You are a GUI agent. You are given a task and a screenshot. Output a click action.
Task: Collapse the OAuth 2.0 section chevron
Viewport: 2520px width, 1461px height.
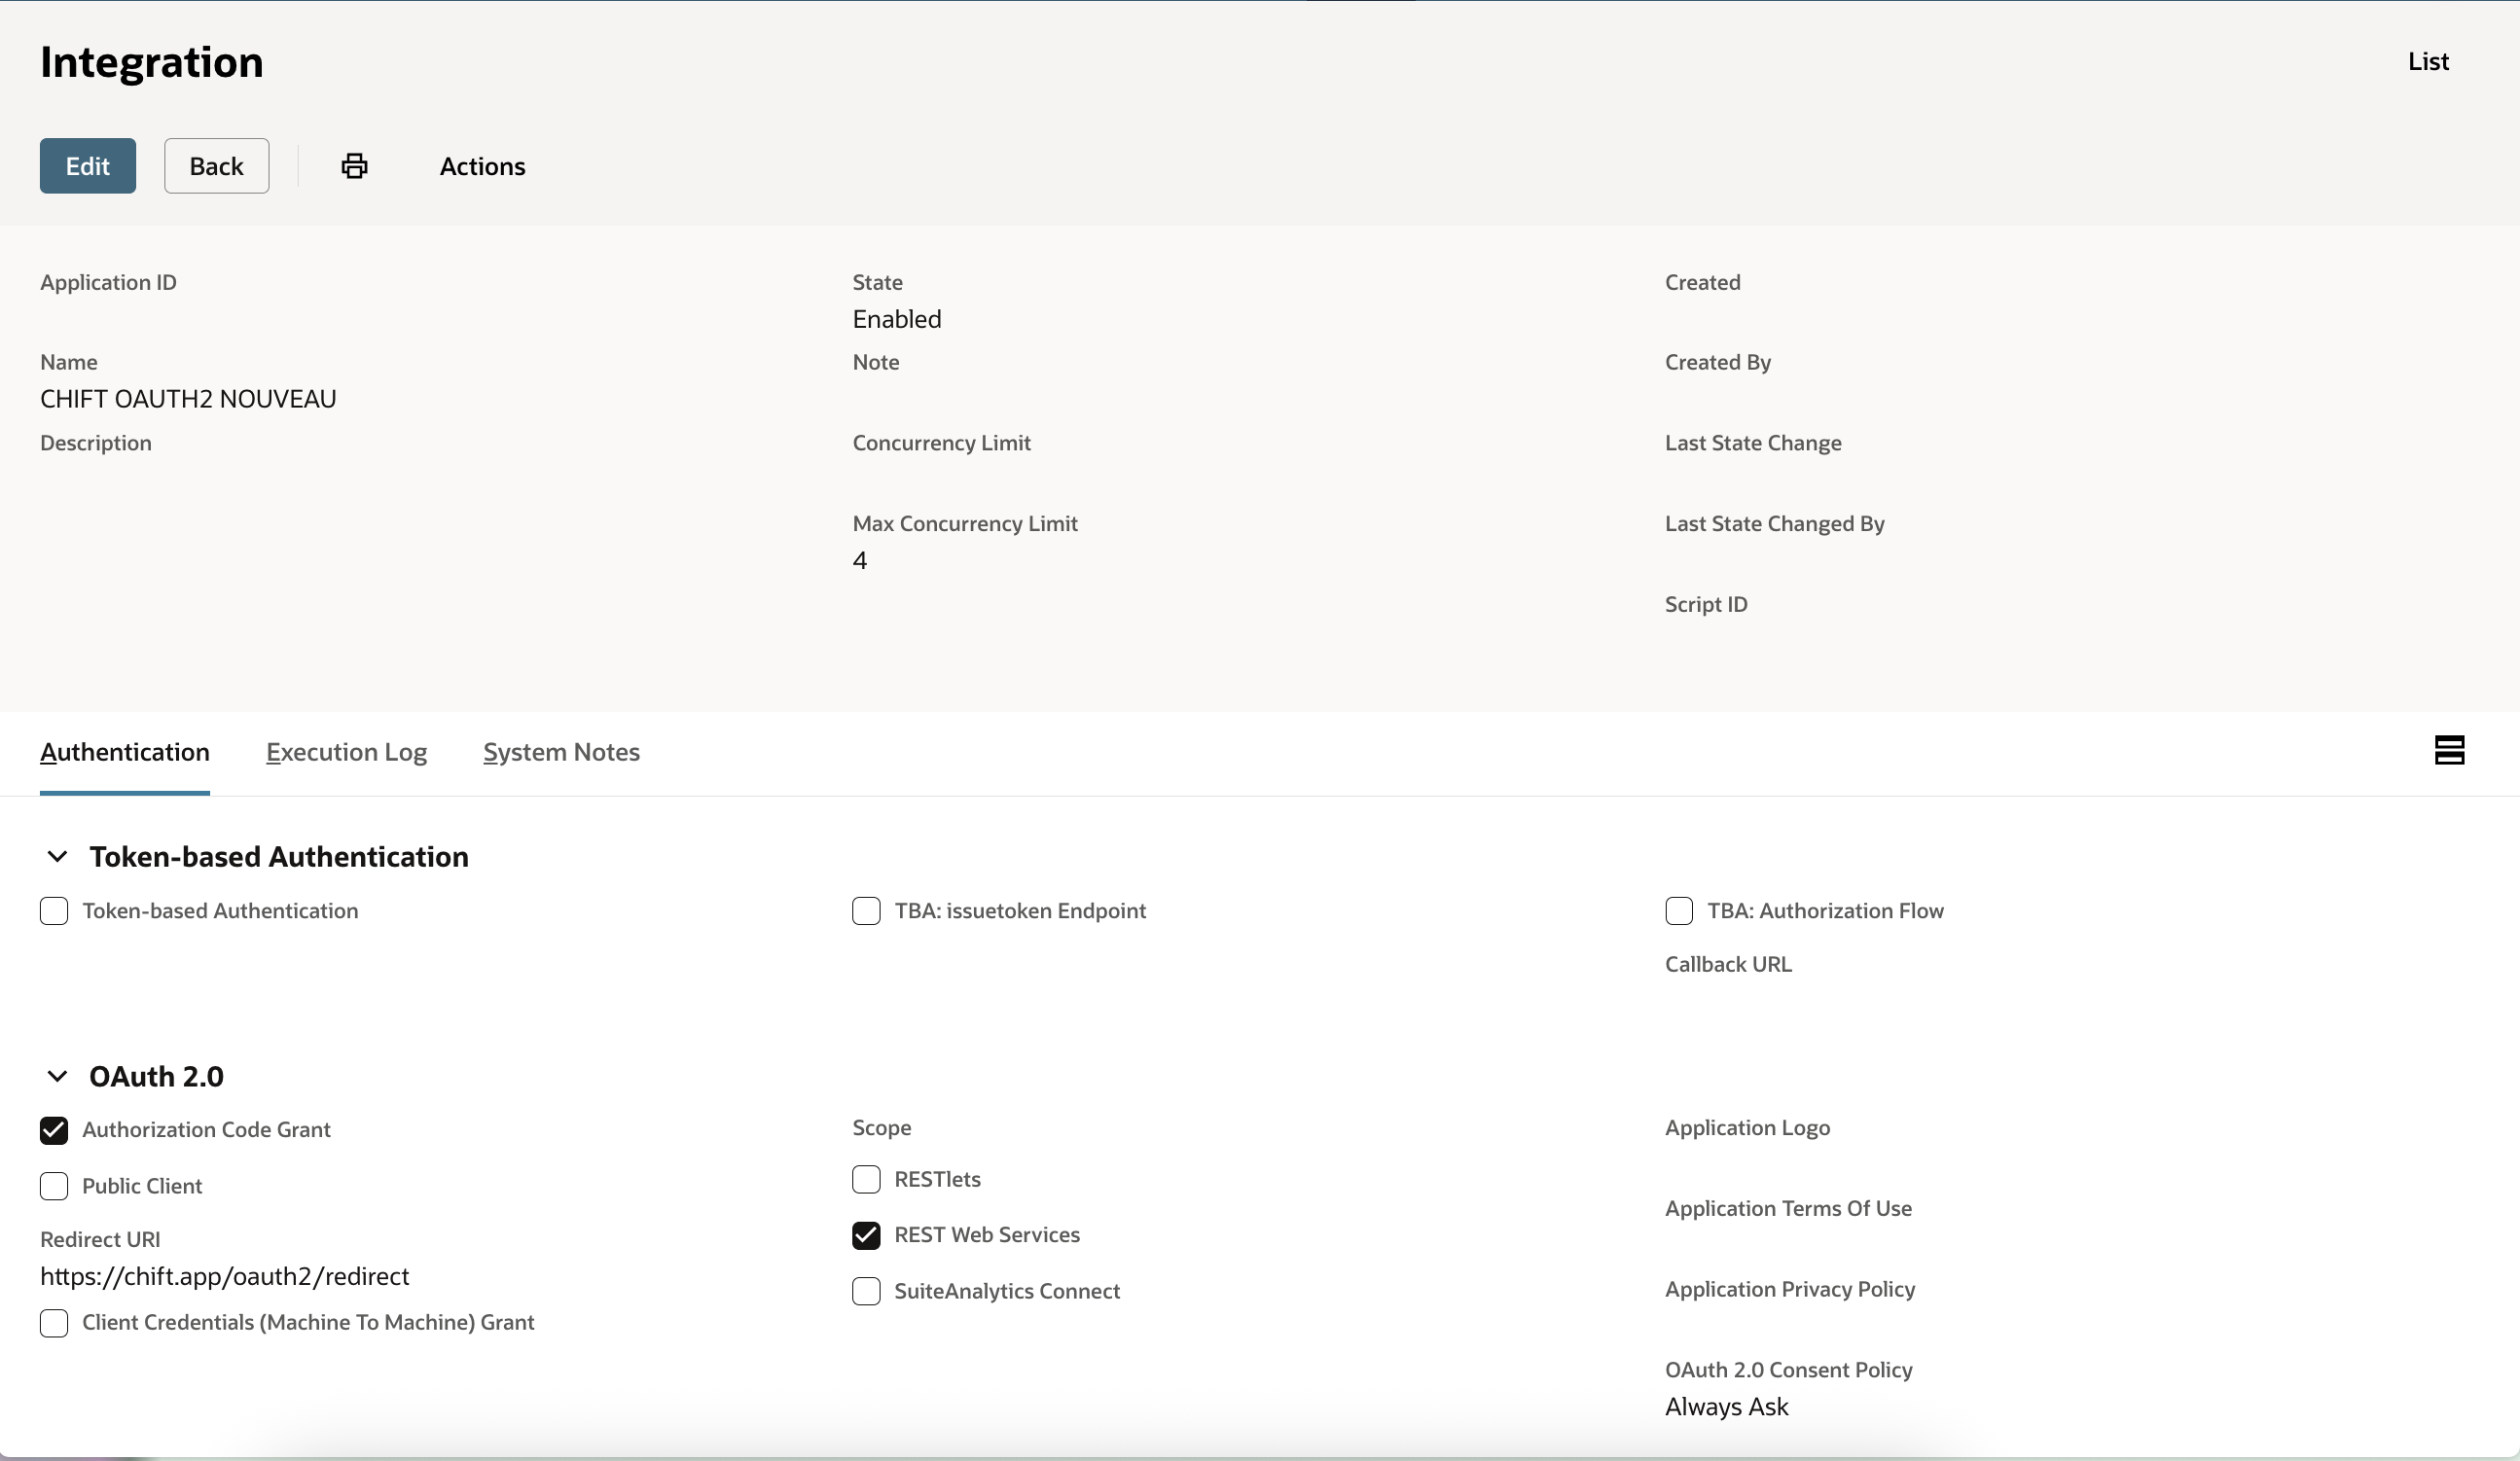pyautogui.click(x=57, y=1076)
